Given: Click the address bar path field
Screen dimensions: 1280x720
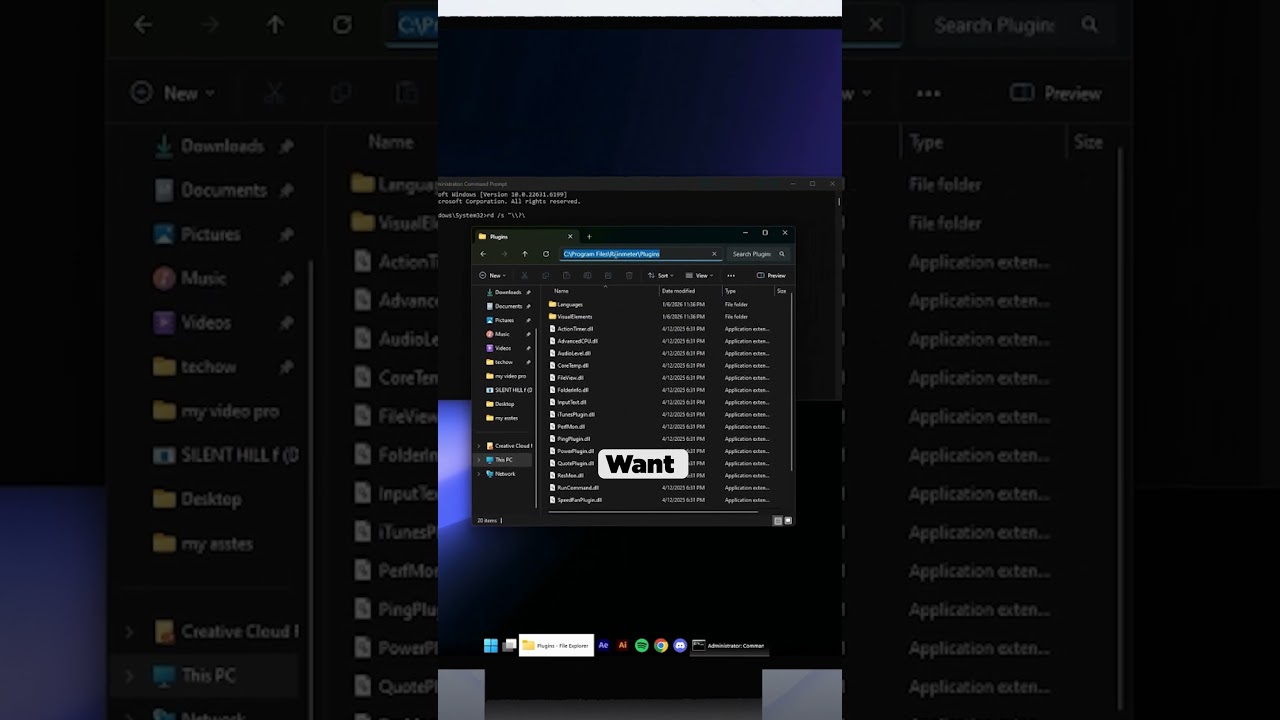Looking at the screenshot, I should tap(640, 254).
